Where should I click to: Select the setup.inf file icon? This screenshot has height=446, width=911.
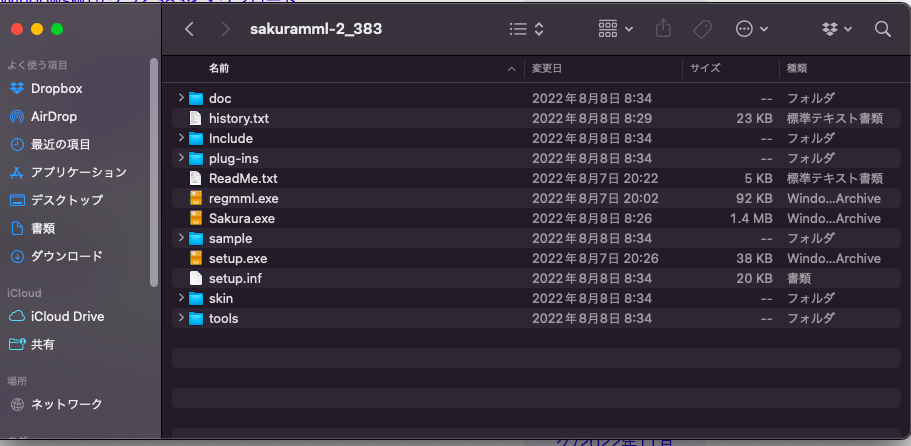[x=196, y=278]
